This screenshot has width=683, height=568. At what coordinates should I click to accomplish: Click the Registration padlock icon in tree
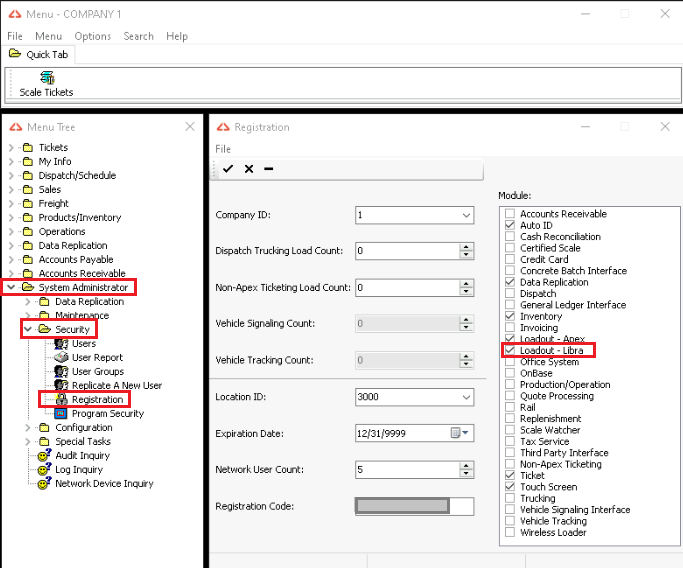coord(61,399)
